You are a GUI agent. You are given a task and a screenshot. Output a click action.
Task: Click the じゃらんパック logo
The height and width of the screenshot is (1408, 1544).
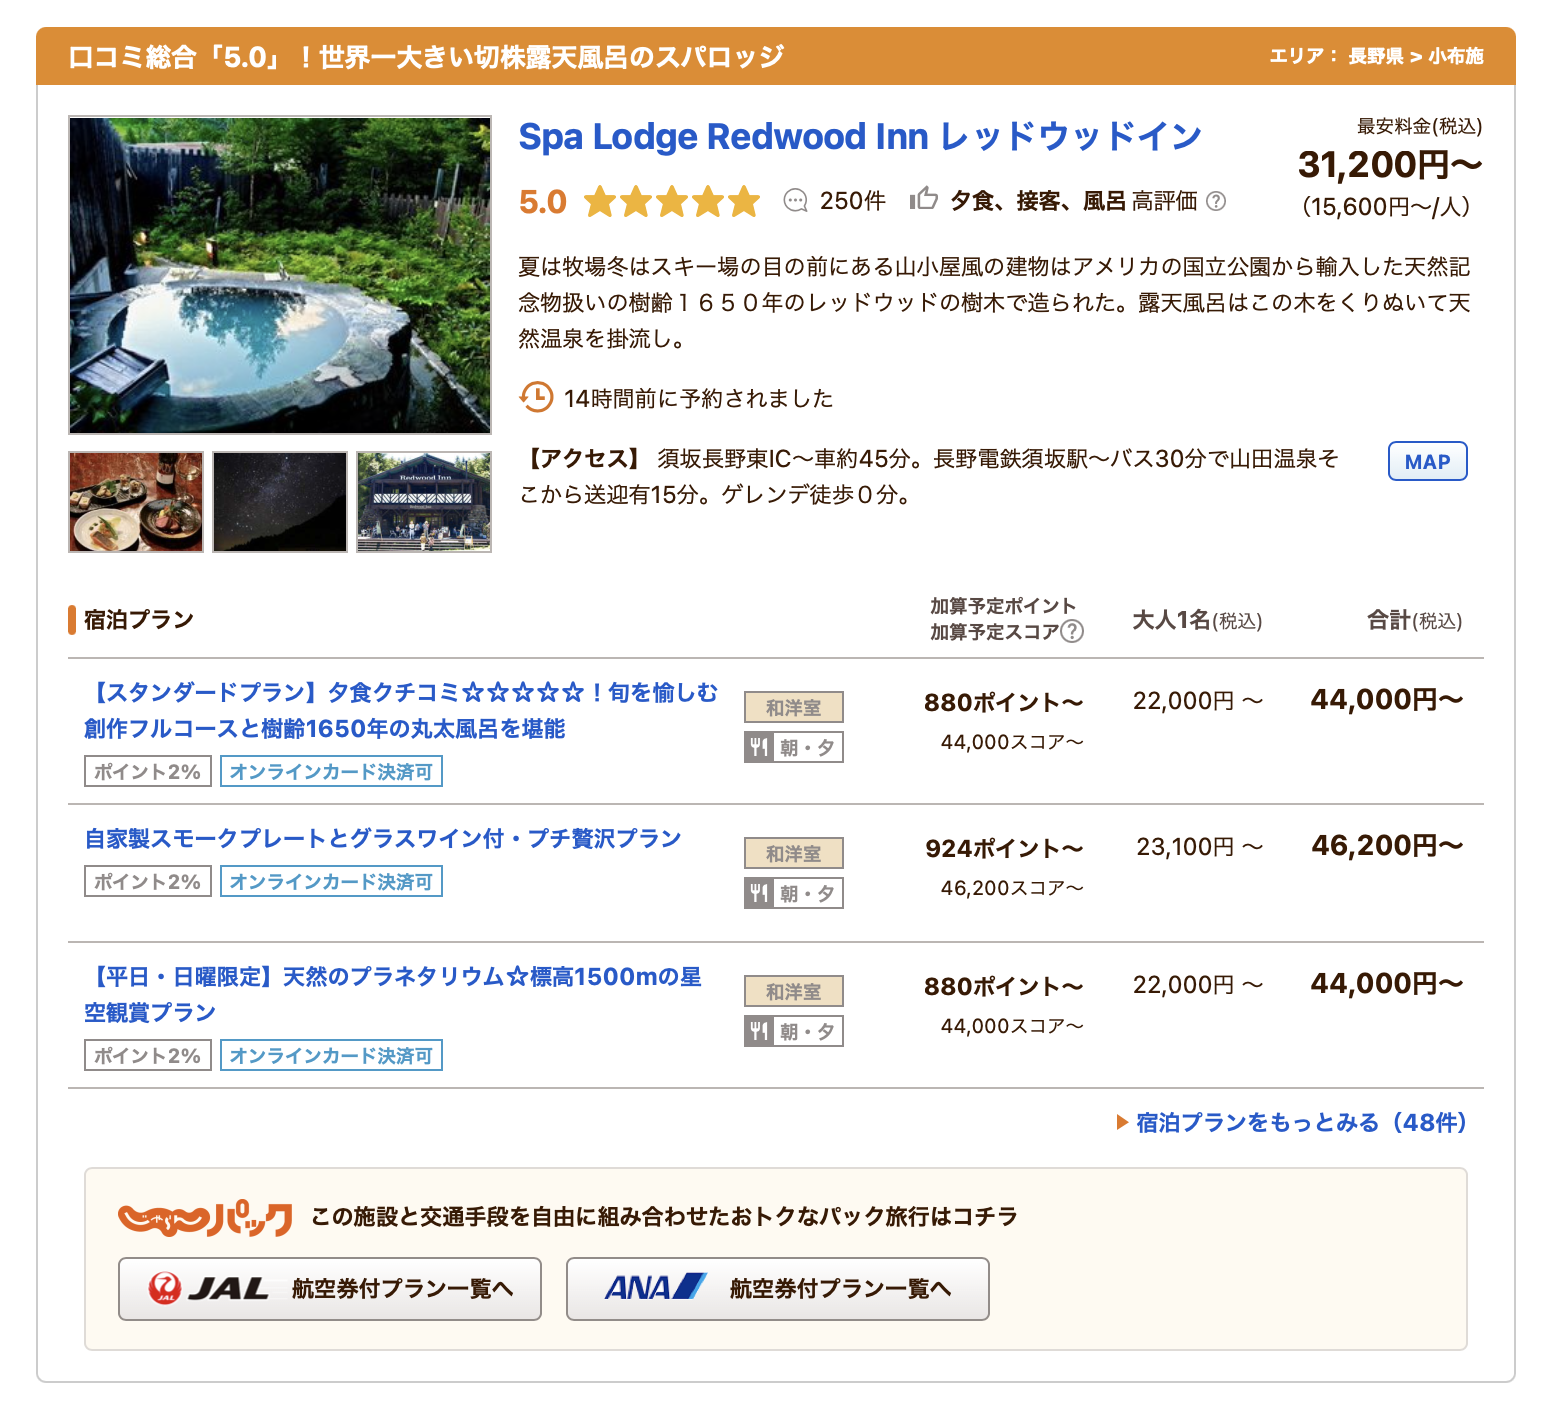click(x=205, y=1217)
